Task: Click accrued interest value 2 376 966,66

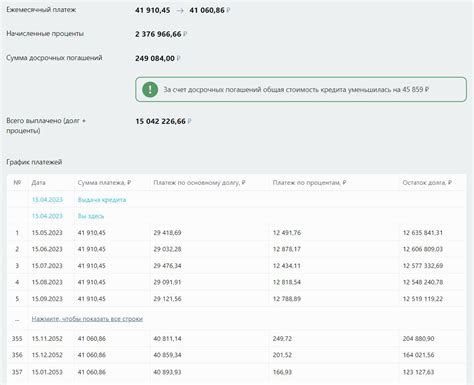Action: click(158, 34)
